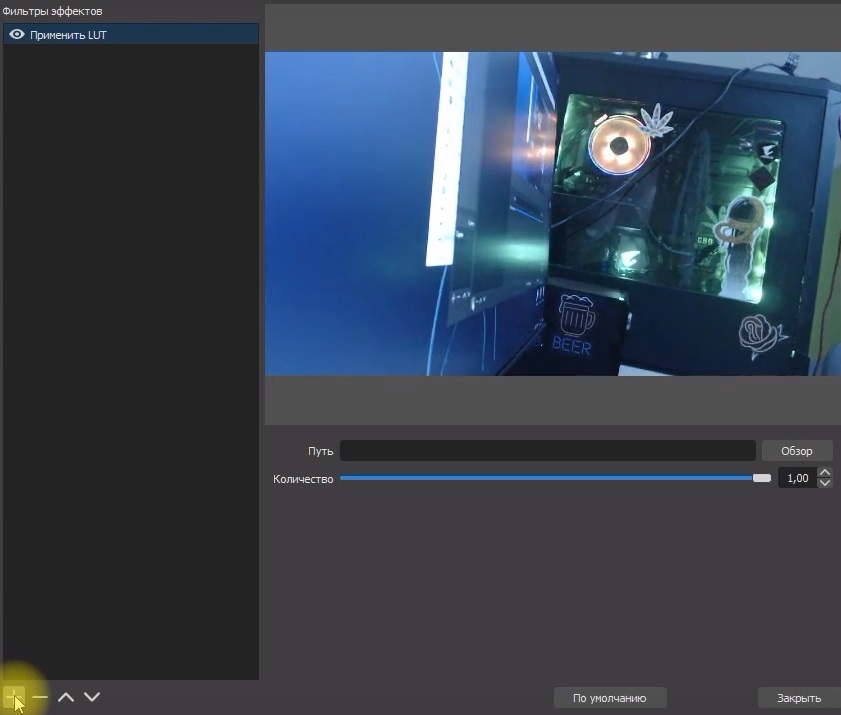Image resolution: width=841 pixels, height=715 pixels.
Task: Click the Путь label text
Action: [x=320, y=451]
